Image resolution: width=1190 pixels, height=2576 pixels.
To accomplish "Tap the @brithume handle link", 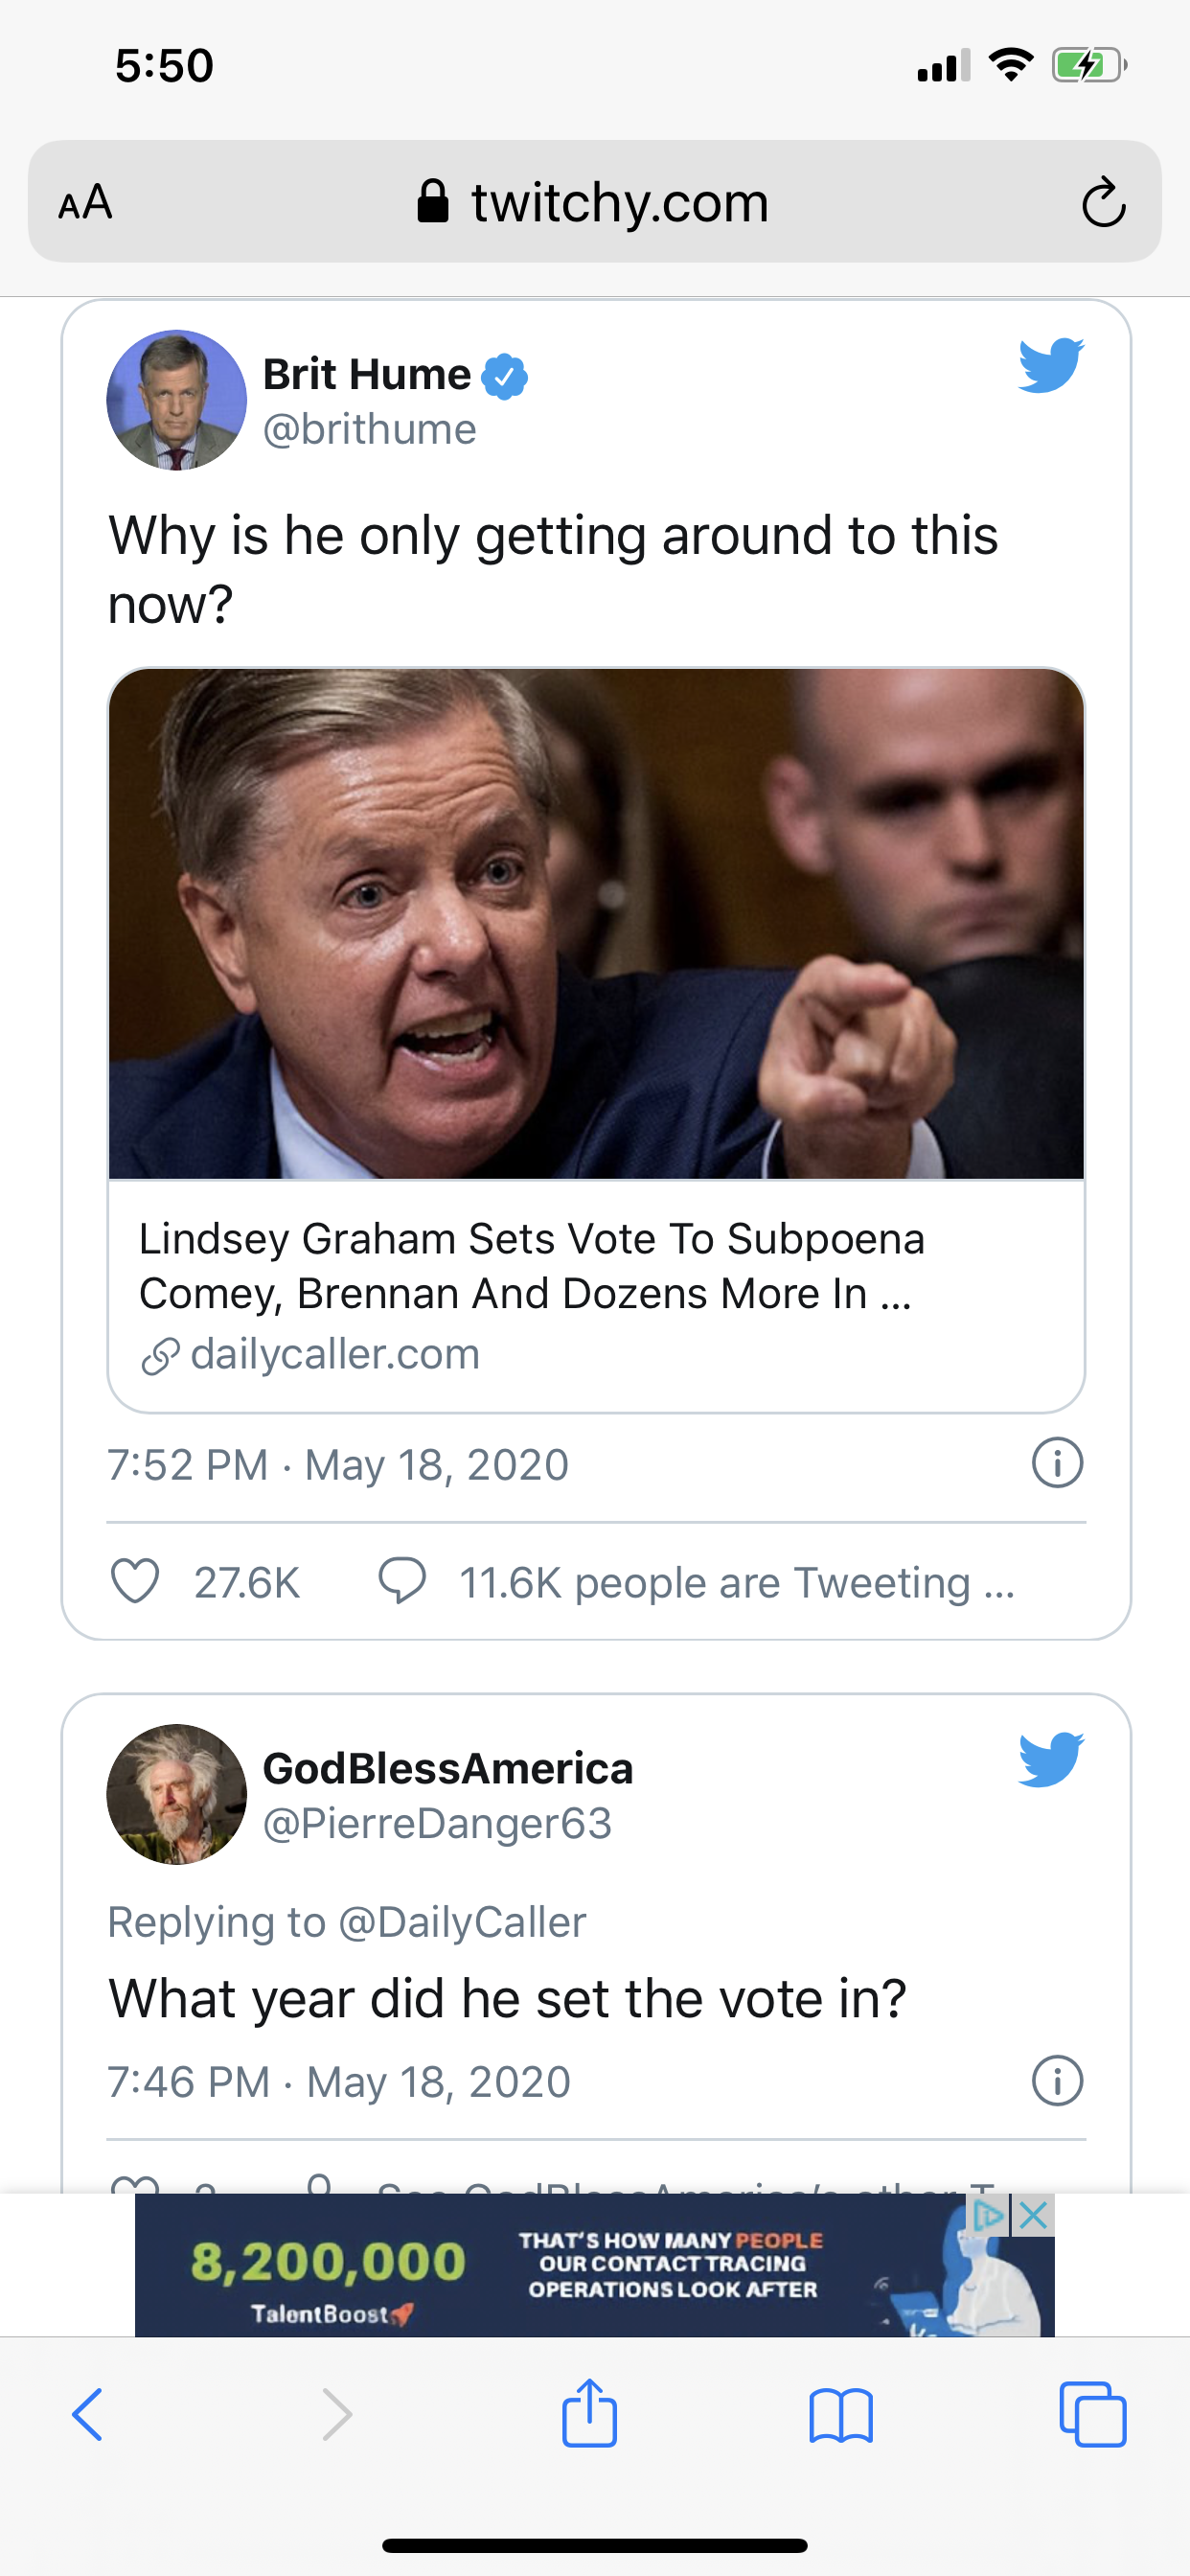I will [369, 430].
